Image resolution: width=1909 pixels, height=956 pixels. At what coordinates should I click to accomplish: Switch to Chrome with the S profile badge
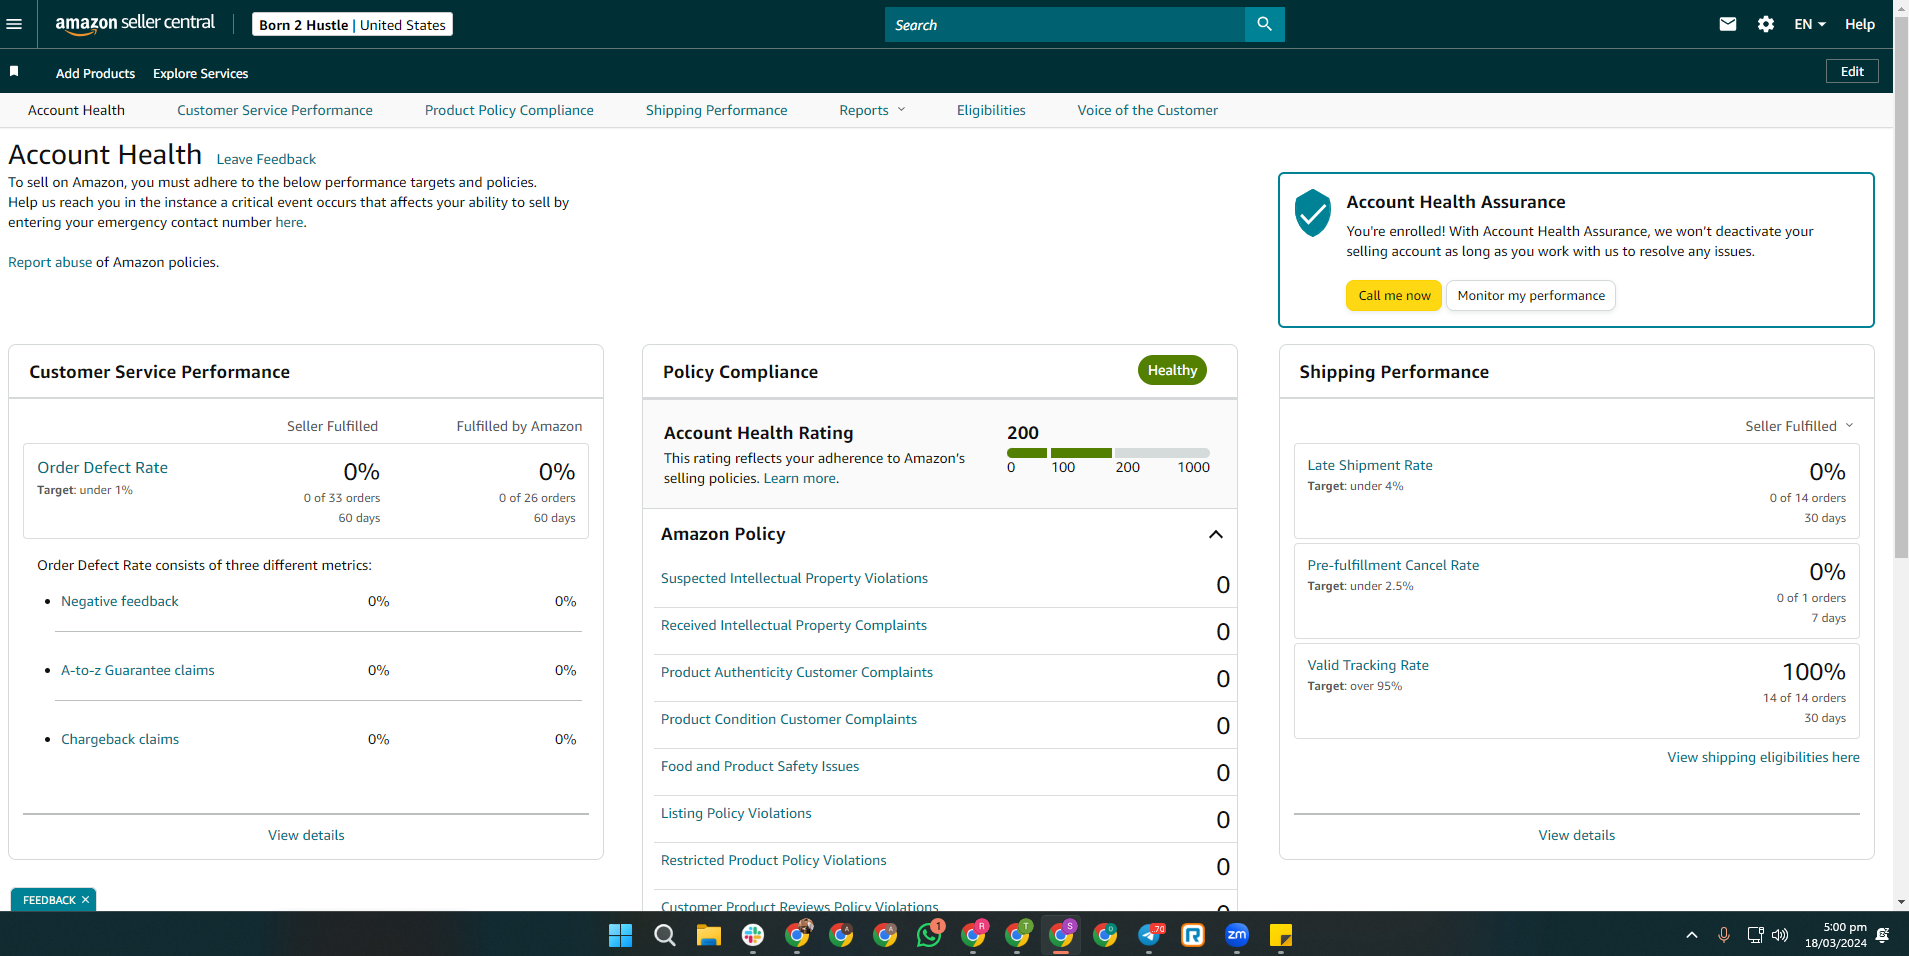[1061, 935]
